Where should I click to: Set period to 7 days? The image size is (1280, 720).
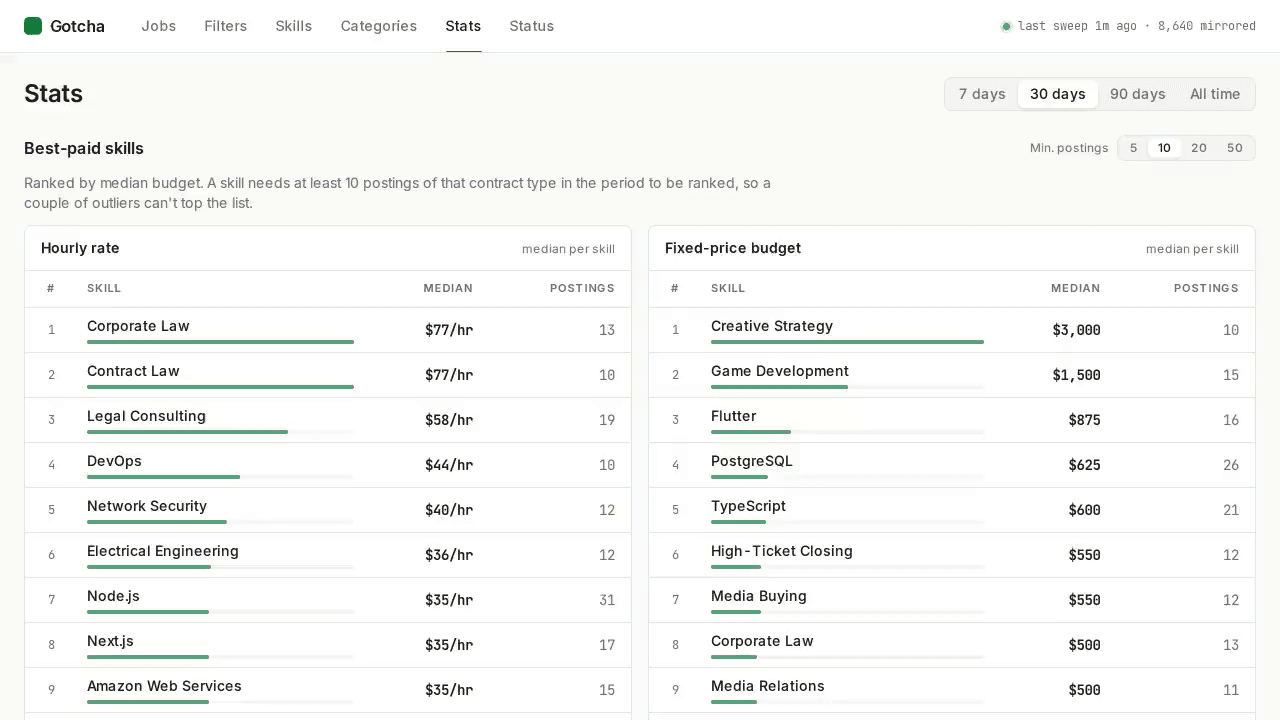coord(982,94)
